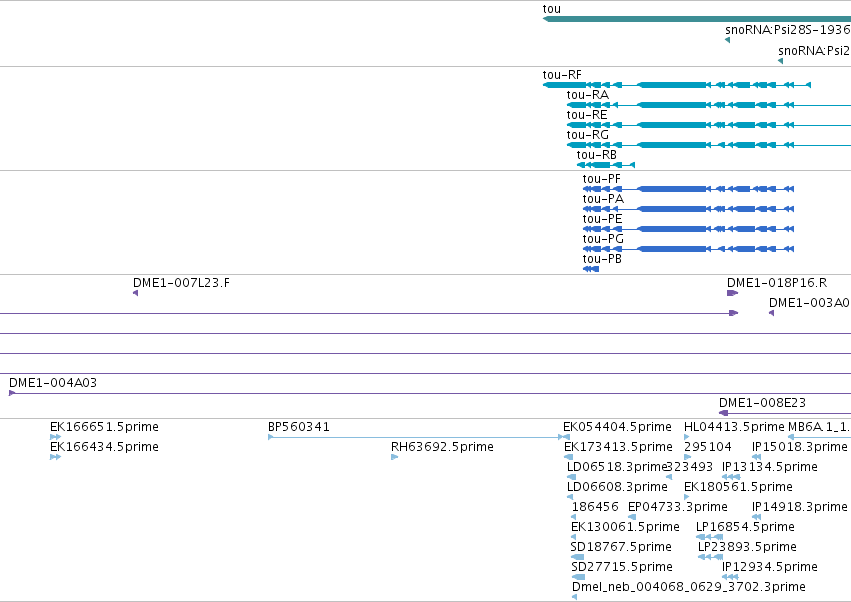Select the IP15018.3prime EST label
Screen dimensions: 851x602
coord(799,447)
